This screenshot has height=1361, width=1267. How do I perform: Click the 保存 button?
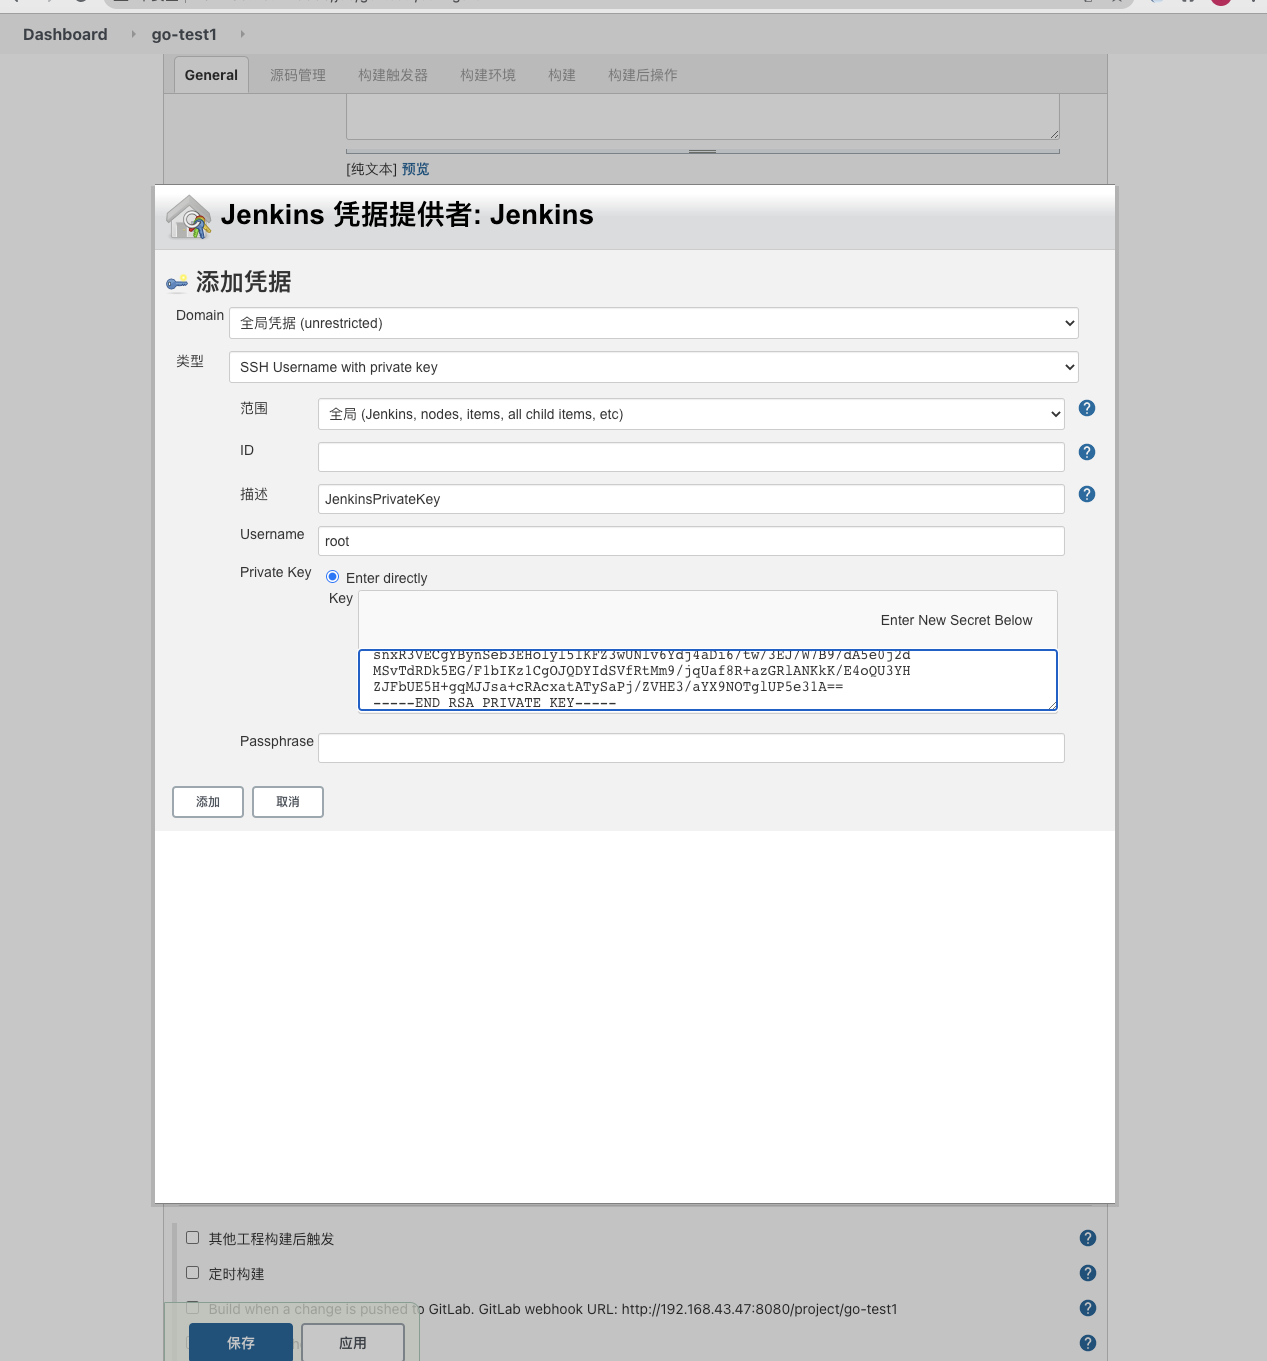point(241,1342)
